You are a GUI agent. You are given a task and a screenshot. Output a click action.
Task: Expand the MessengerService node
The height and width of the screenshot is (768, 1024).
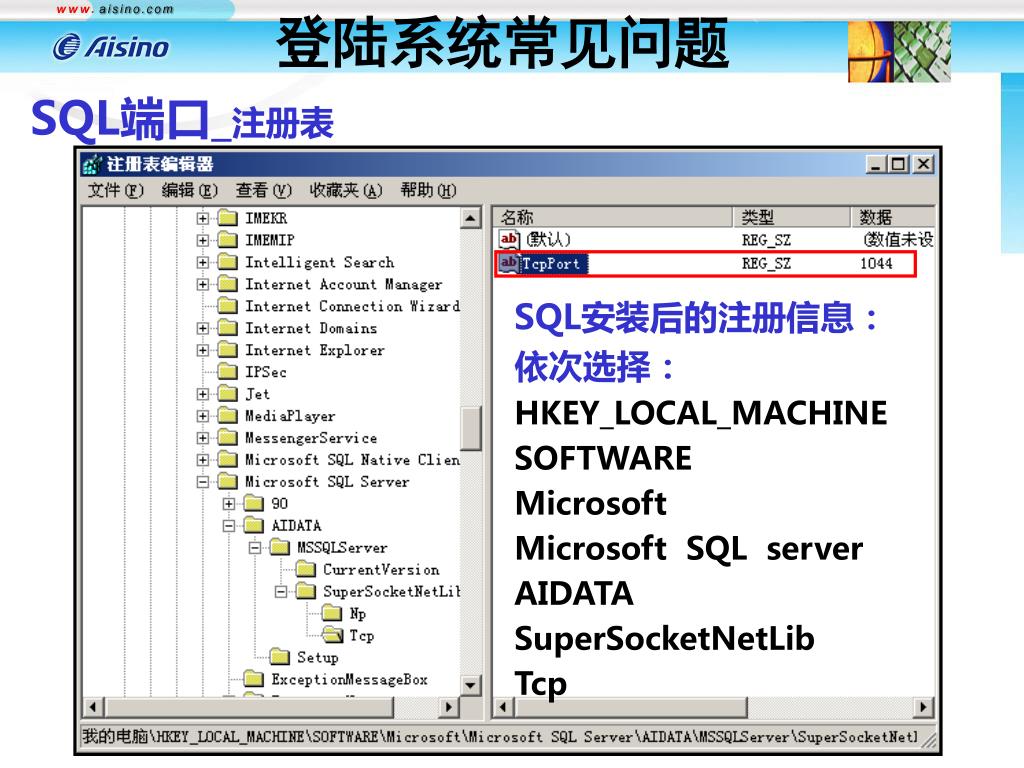point(202,438)
